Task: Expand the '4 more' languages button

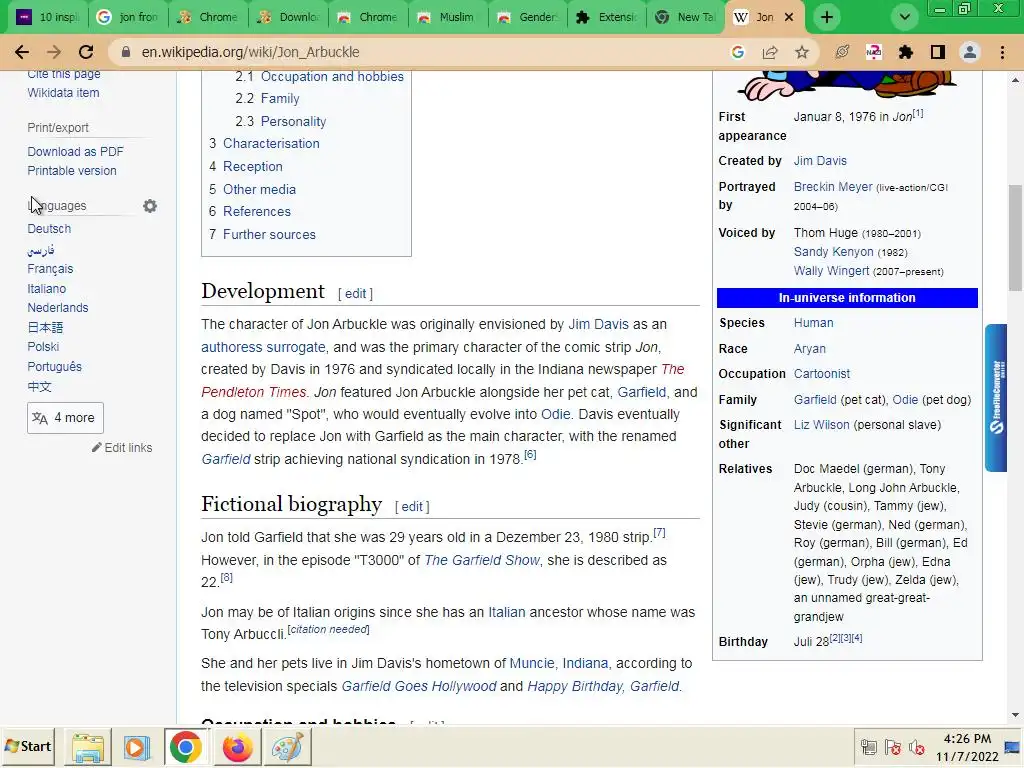Action: pos(65,418)
